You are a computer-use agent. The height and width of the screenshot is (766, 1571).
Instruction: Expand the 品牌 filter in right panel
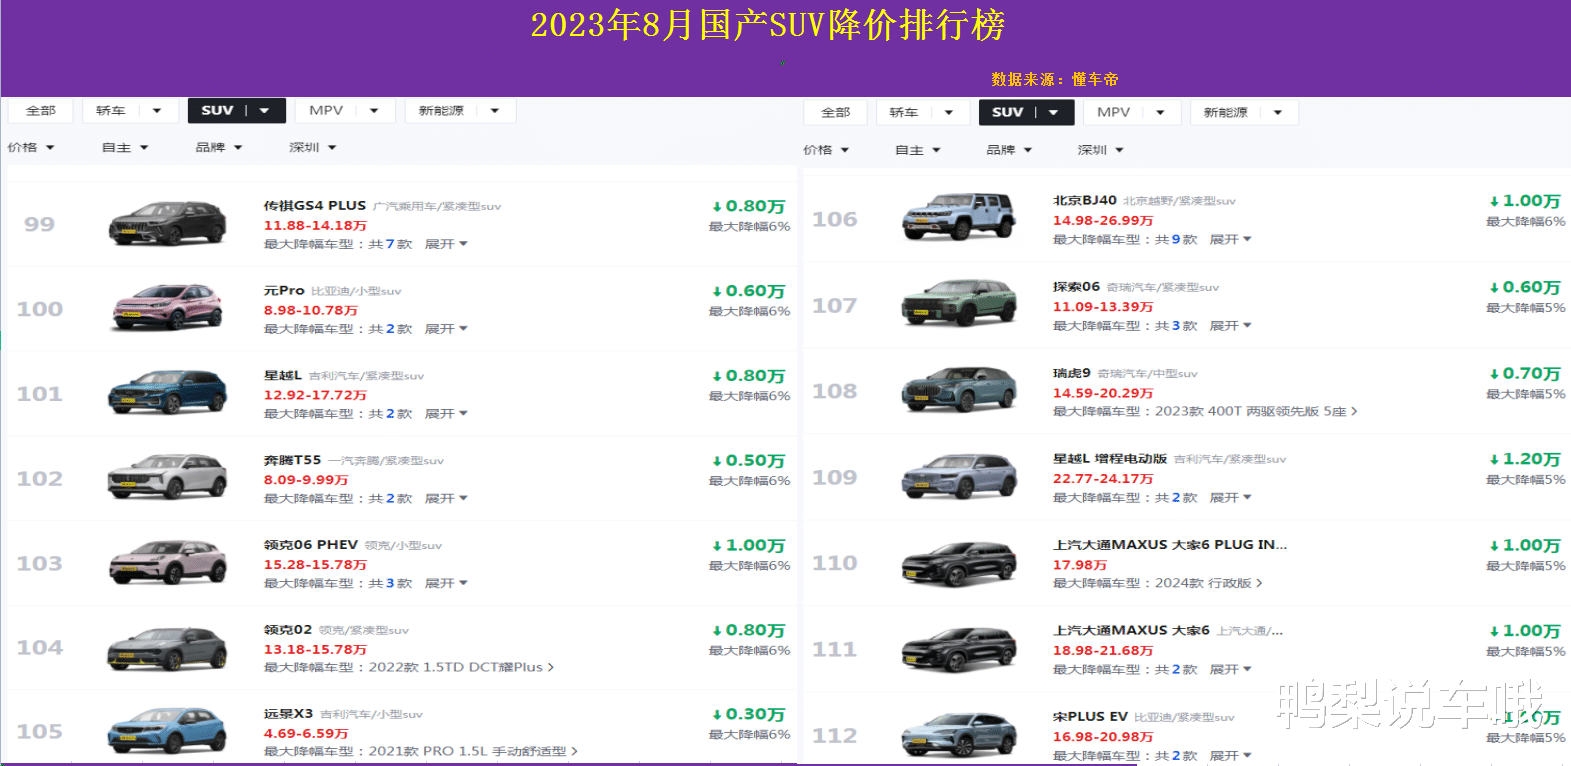[1009, 150]
